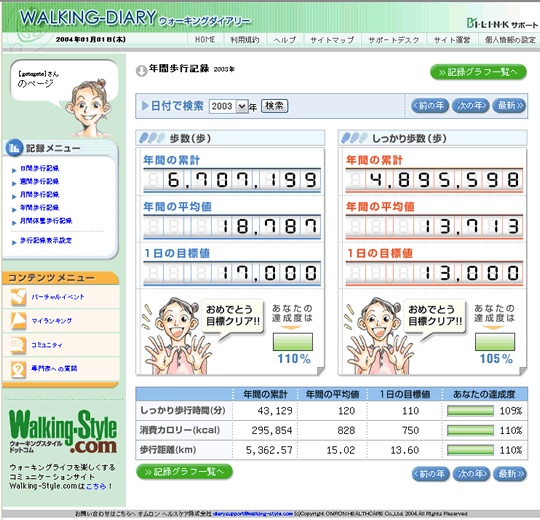540x520 pixels.
Task: Click bottom 最新 button
Action: click(x=510, y=474)
